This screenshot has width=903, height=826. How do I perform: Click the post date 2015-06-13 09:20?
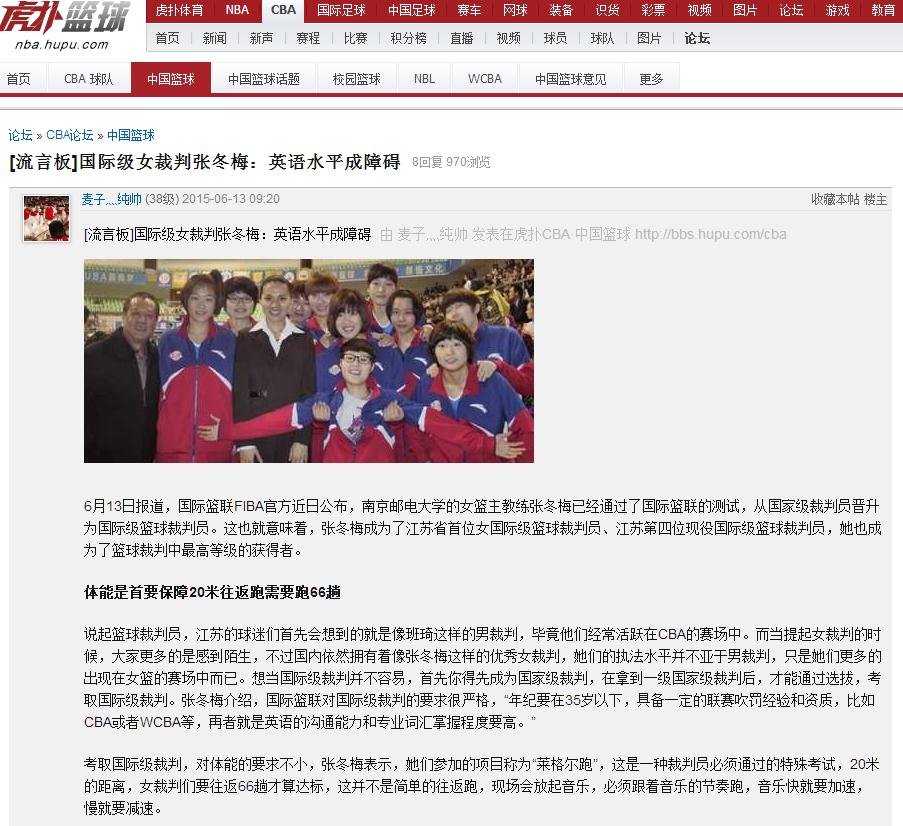coord(231,199)
